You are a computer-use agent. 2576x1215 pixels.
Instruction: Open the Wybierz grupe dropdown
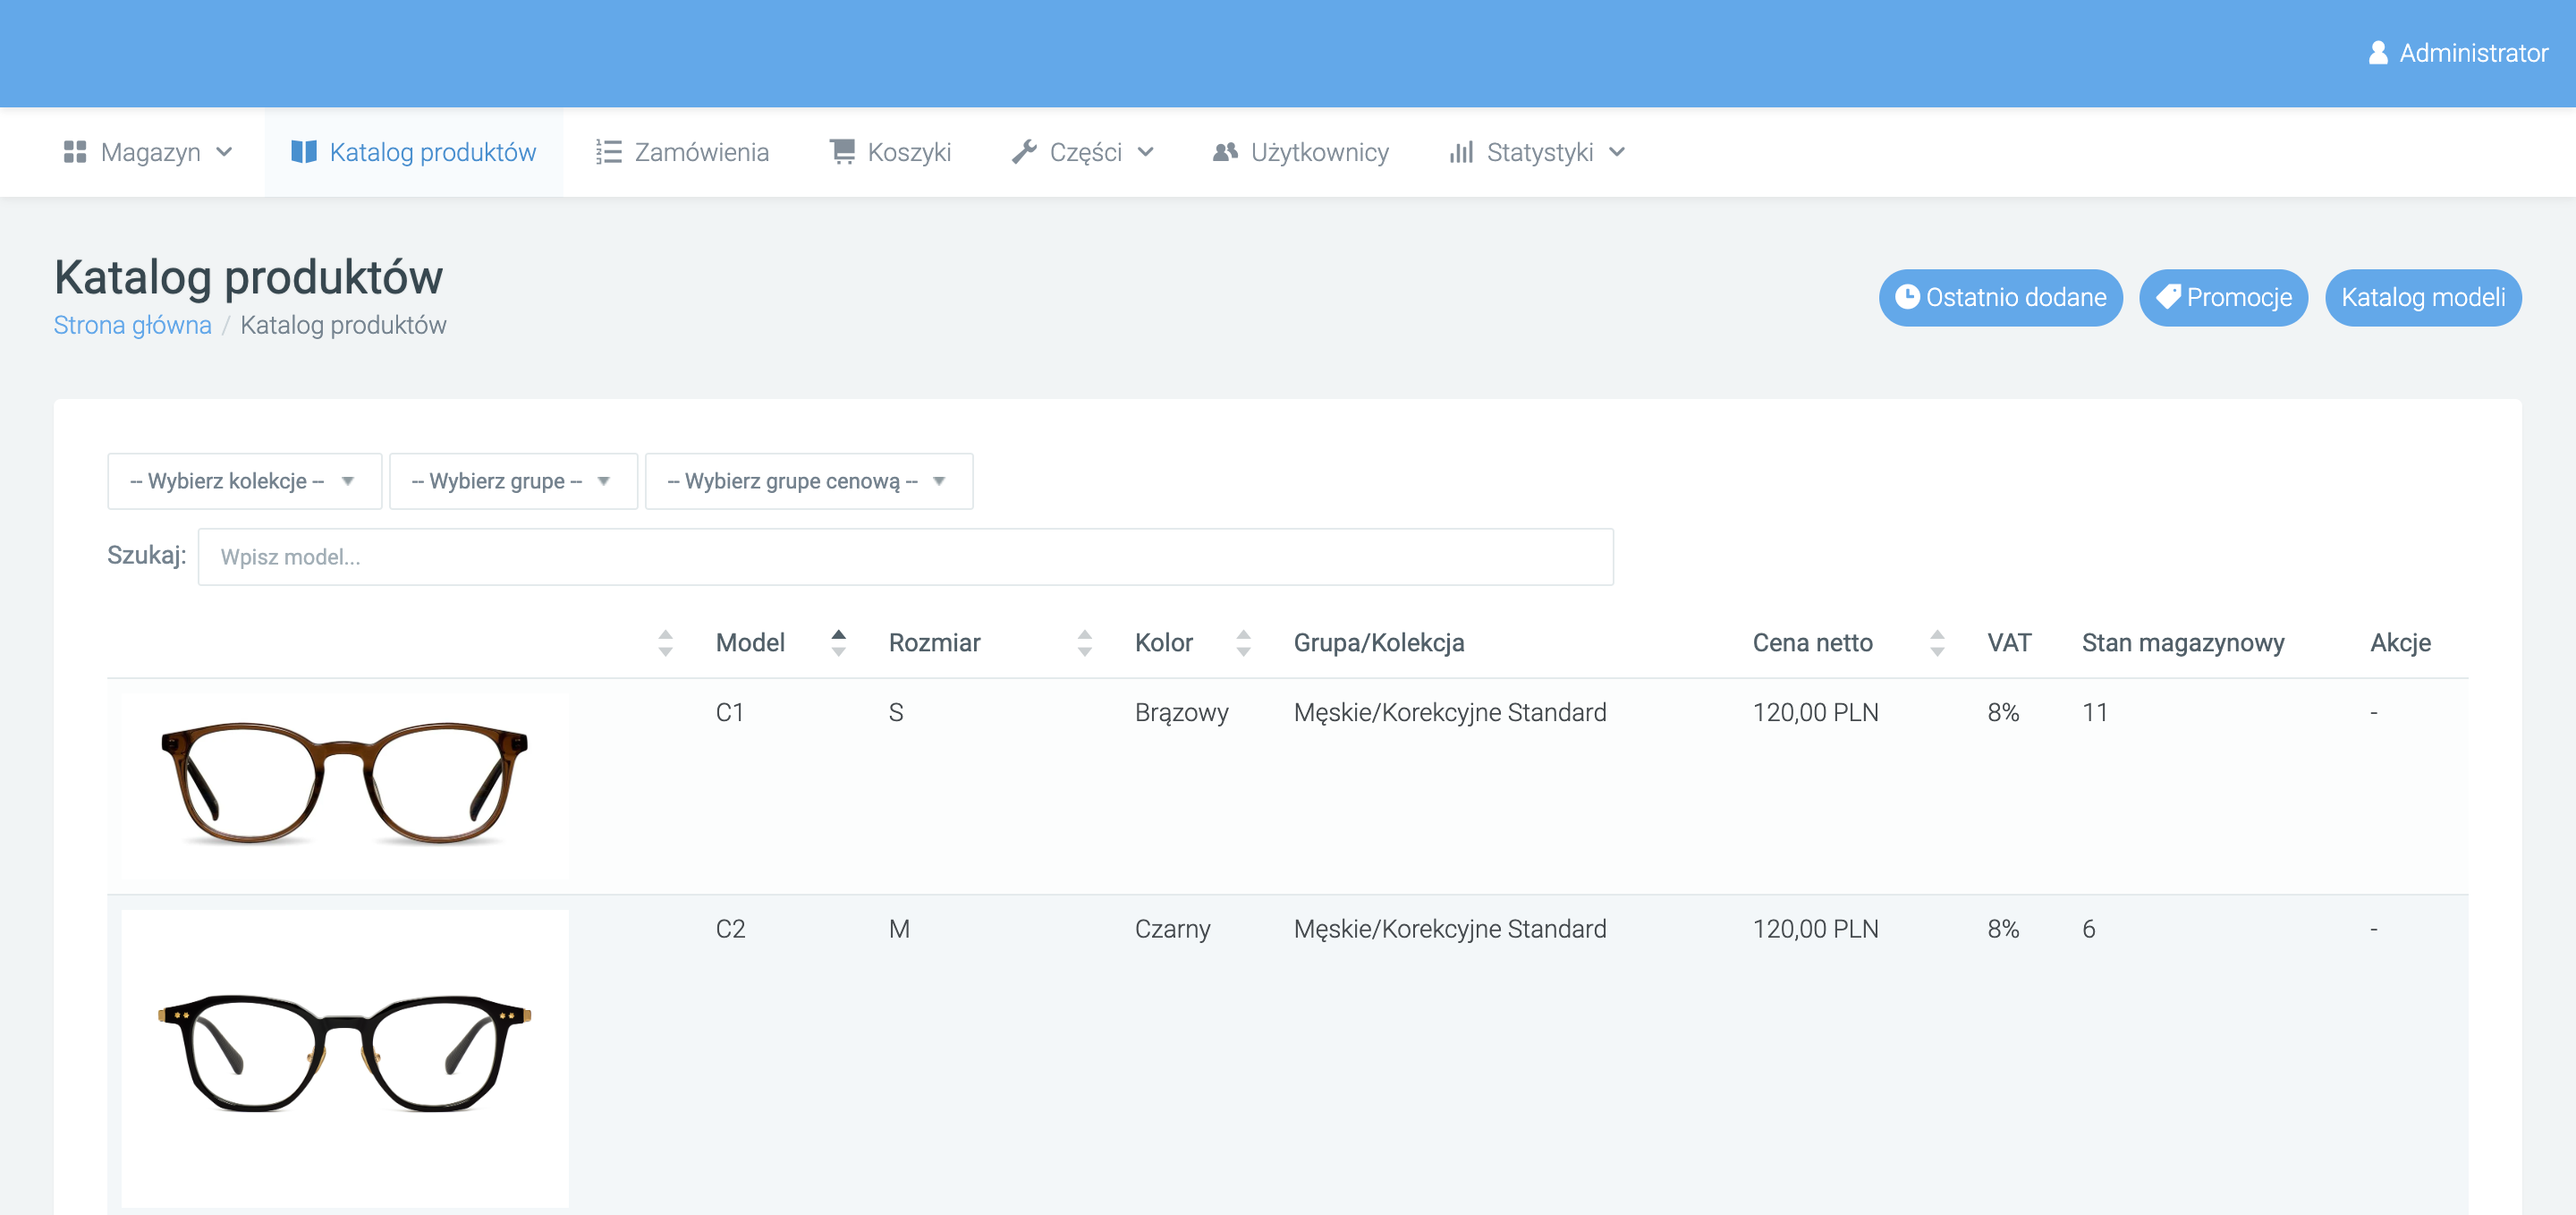[513, 481]
